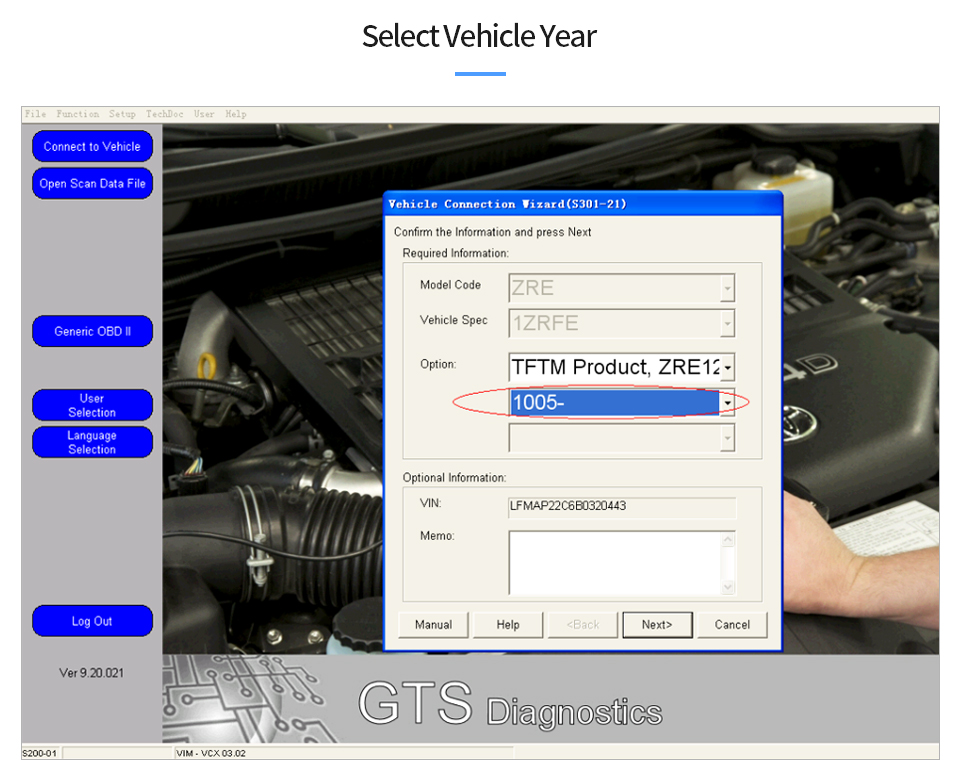Open User Selection in the sidebar
The width and height of the screenshot is (960, 775).
click(92, 405)
